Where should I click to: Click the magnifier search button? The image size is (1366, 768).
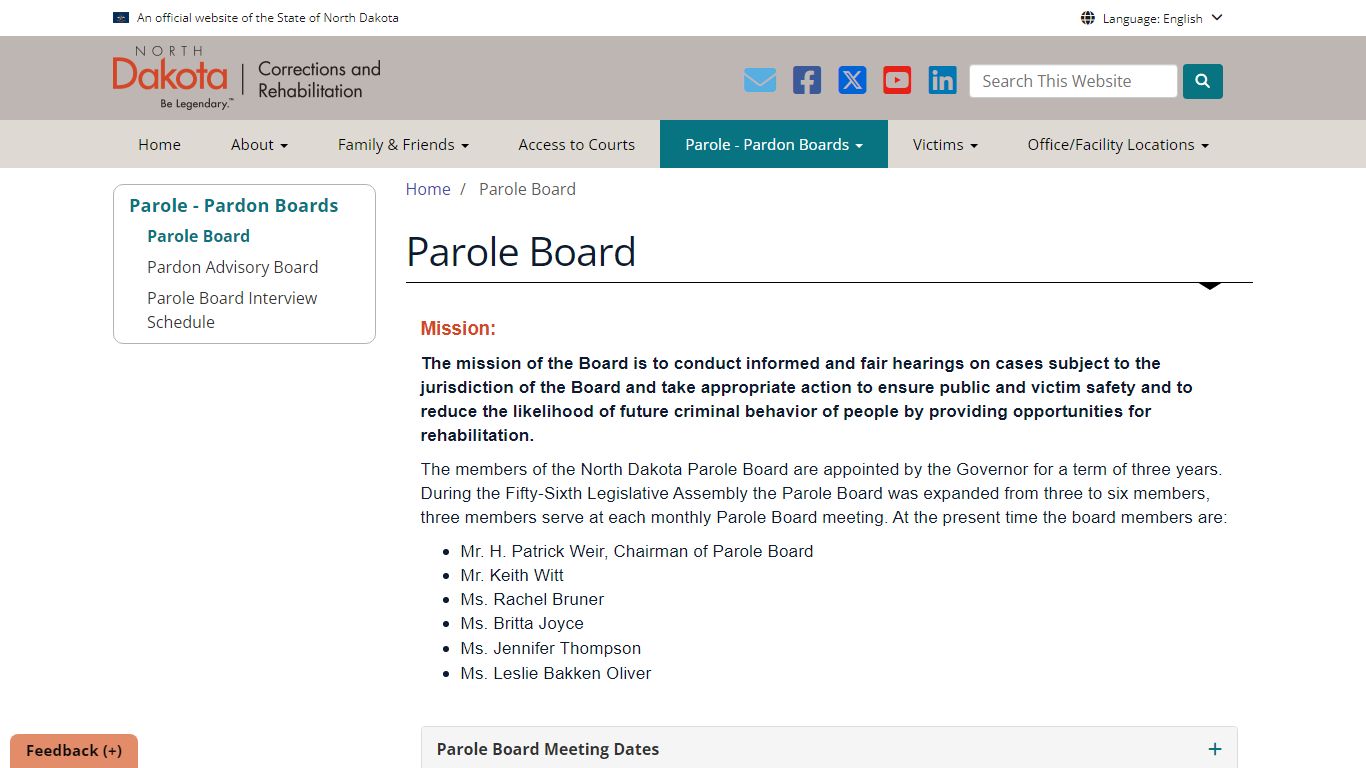coord(1203,81)
